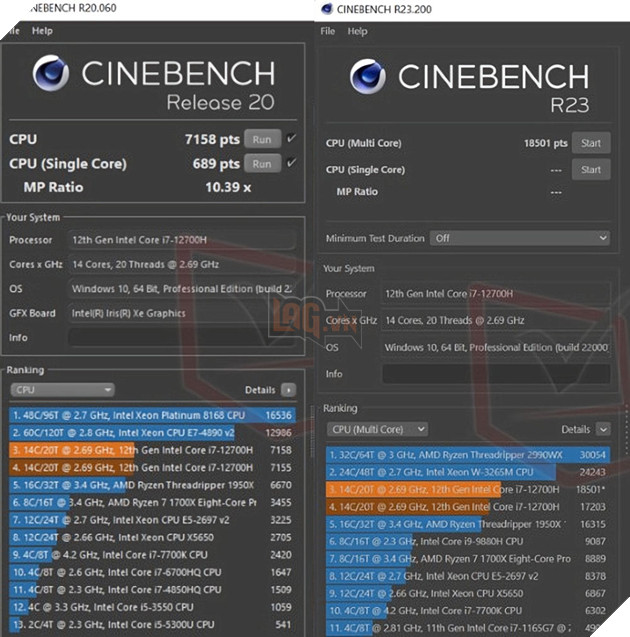
Task: Click the Processor field in R20 Your System
Action: tap(182, 240)
